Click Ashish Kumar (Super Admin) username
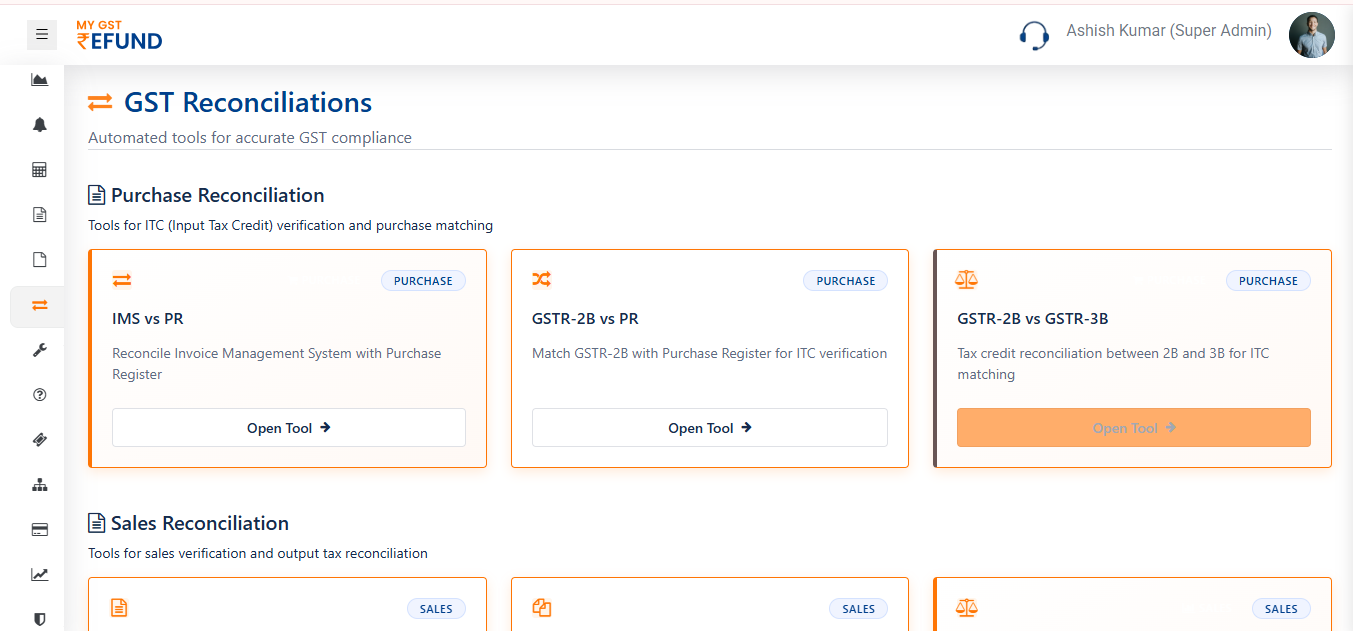Image resolution: width=1353 pixels, height=631 pixels. (1168, 31)
